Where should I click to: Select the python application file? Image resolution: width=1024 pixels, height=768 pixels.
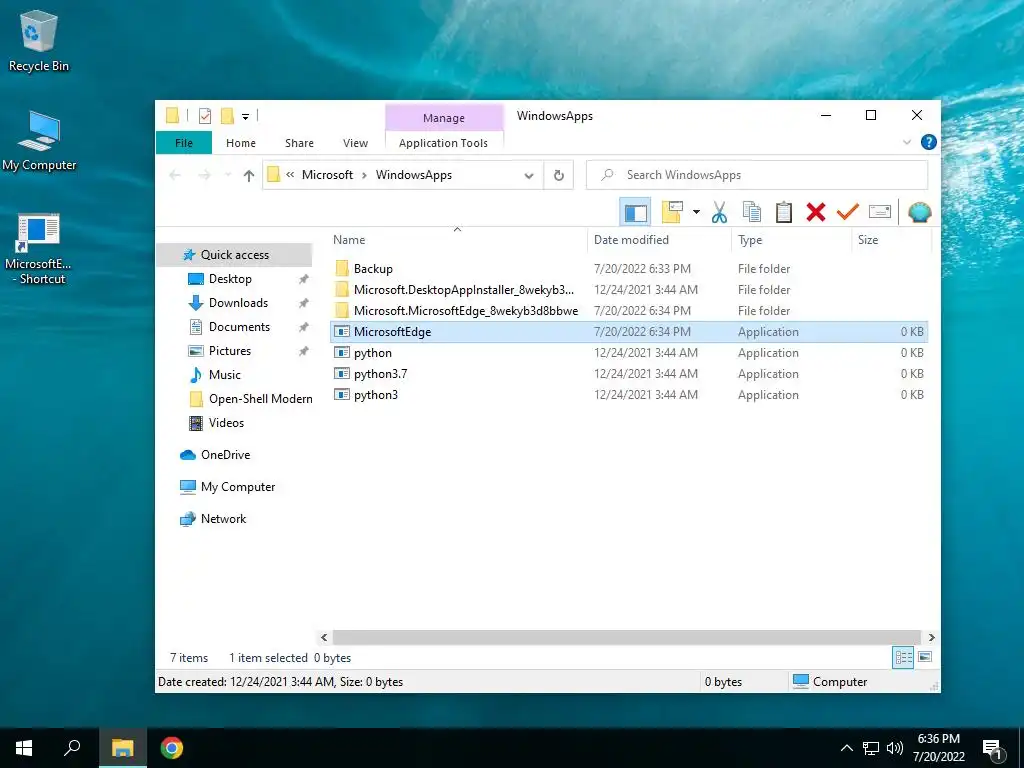pyautogui.click(x=629, y=353)
